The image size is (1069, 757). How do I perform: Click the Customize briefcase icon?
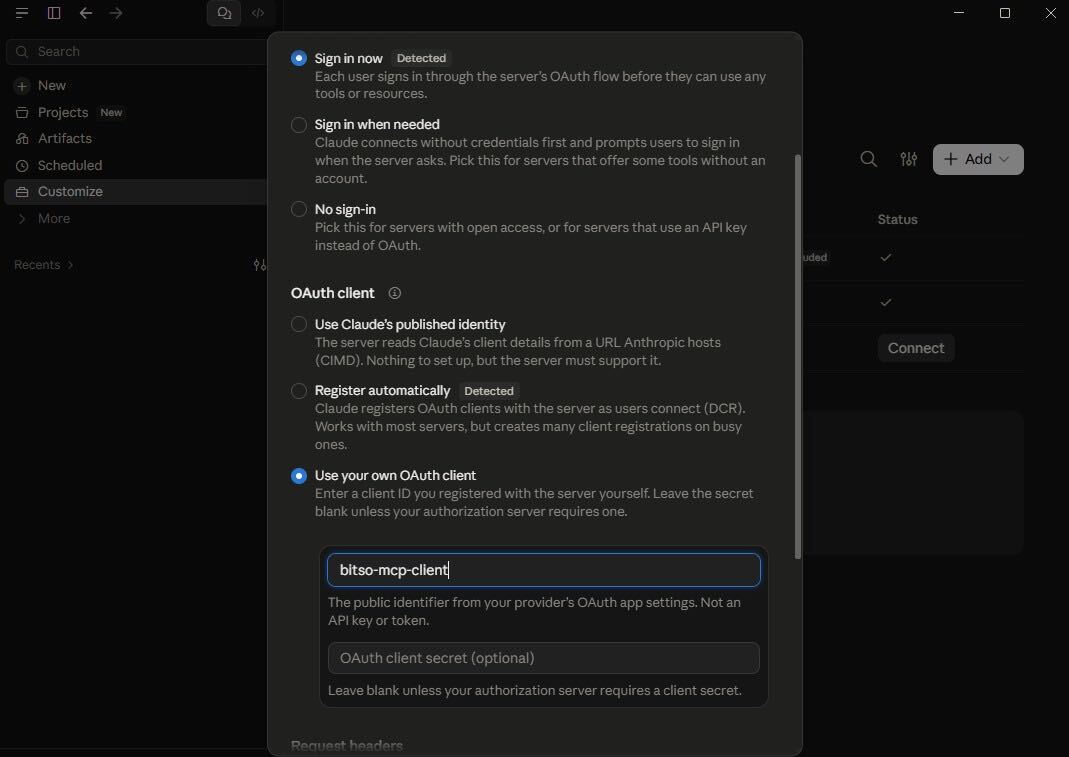point(22,192)
